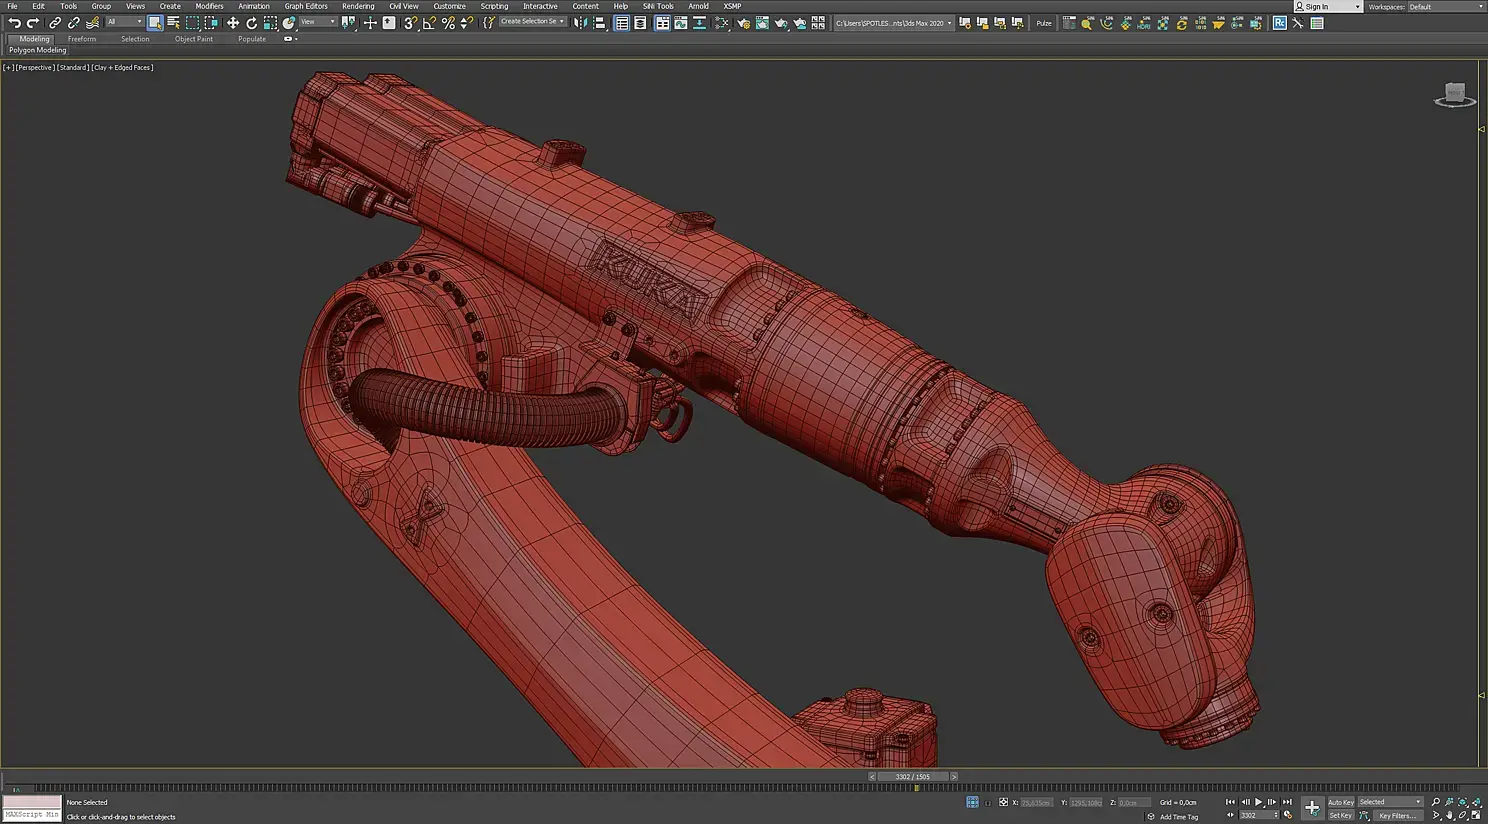Toggle the Auto Key animation mode
Viewport: 1488px width, 824px height.
point(1340,802)
